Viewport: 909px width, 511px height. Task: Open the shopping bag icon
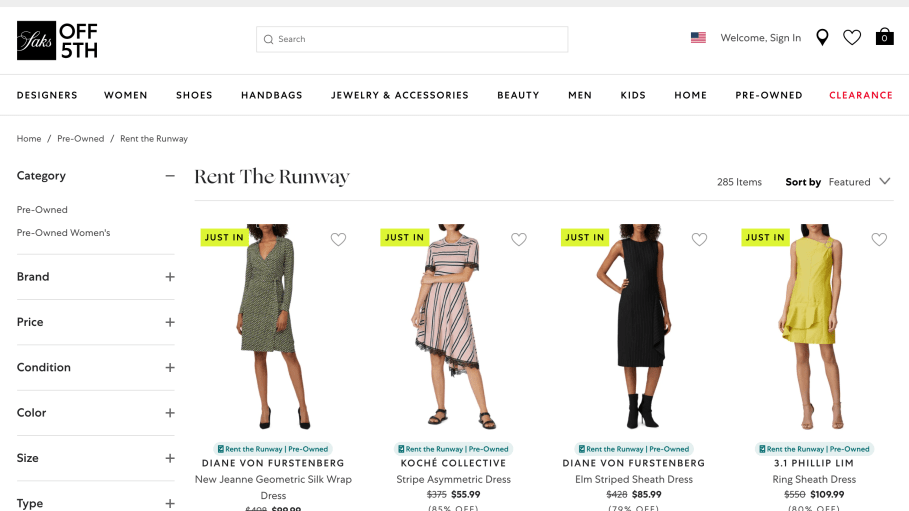[884, 37]
